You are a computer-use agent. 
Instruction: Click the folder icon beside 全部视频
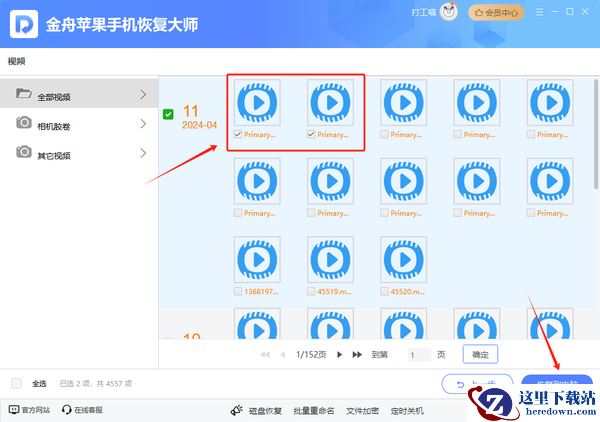(x=24, y=93)
